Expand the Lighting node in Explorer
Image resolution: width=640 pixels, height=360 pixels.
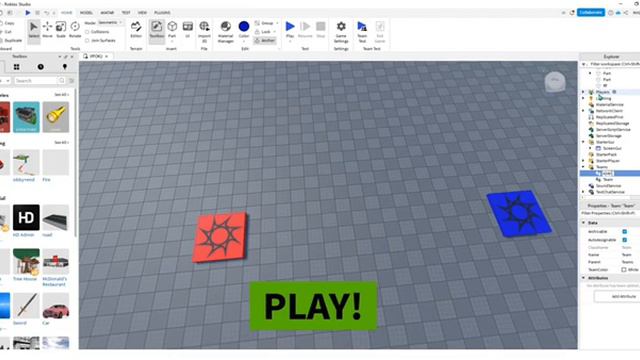pos(583,98)
